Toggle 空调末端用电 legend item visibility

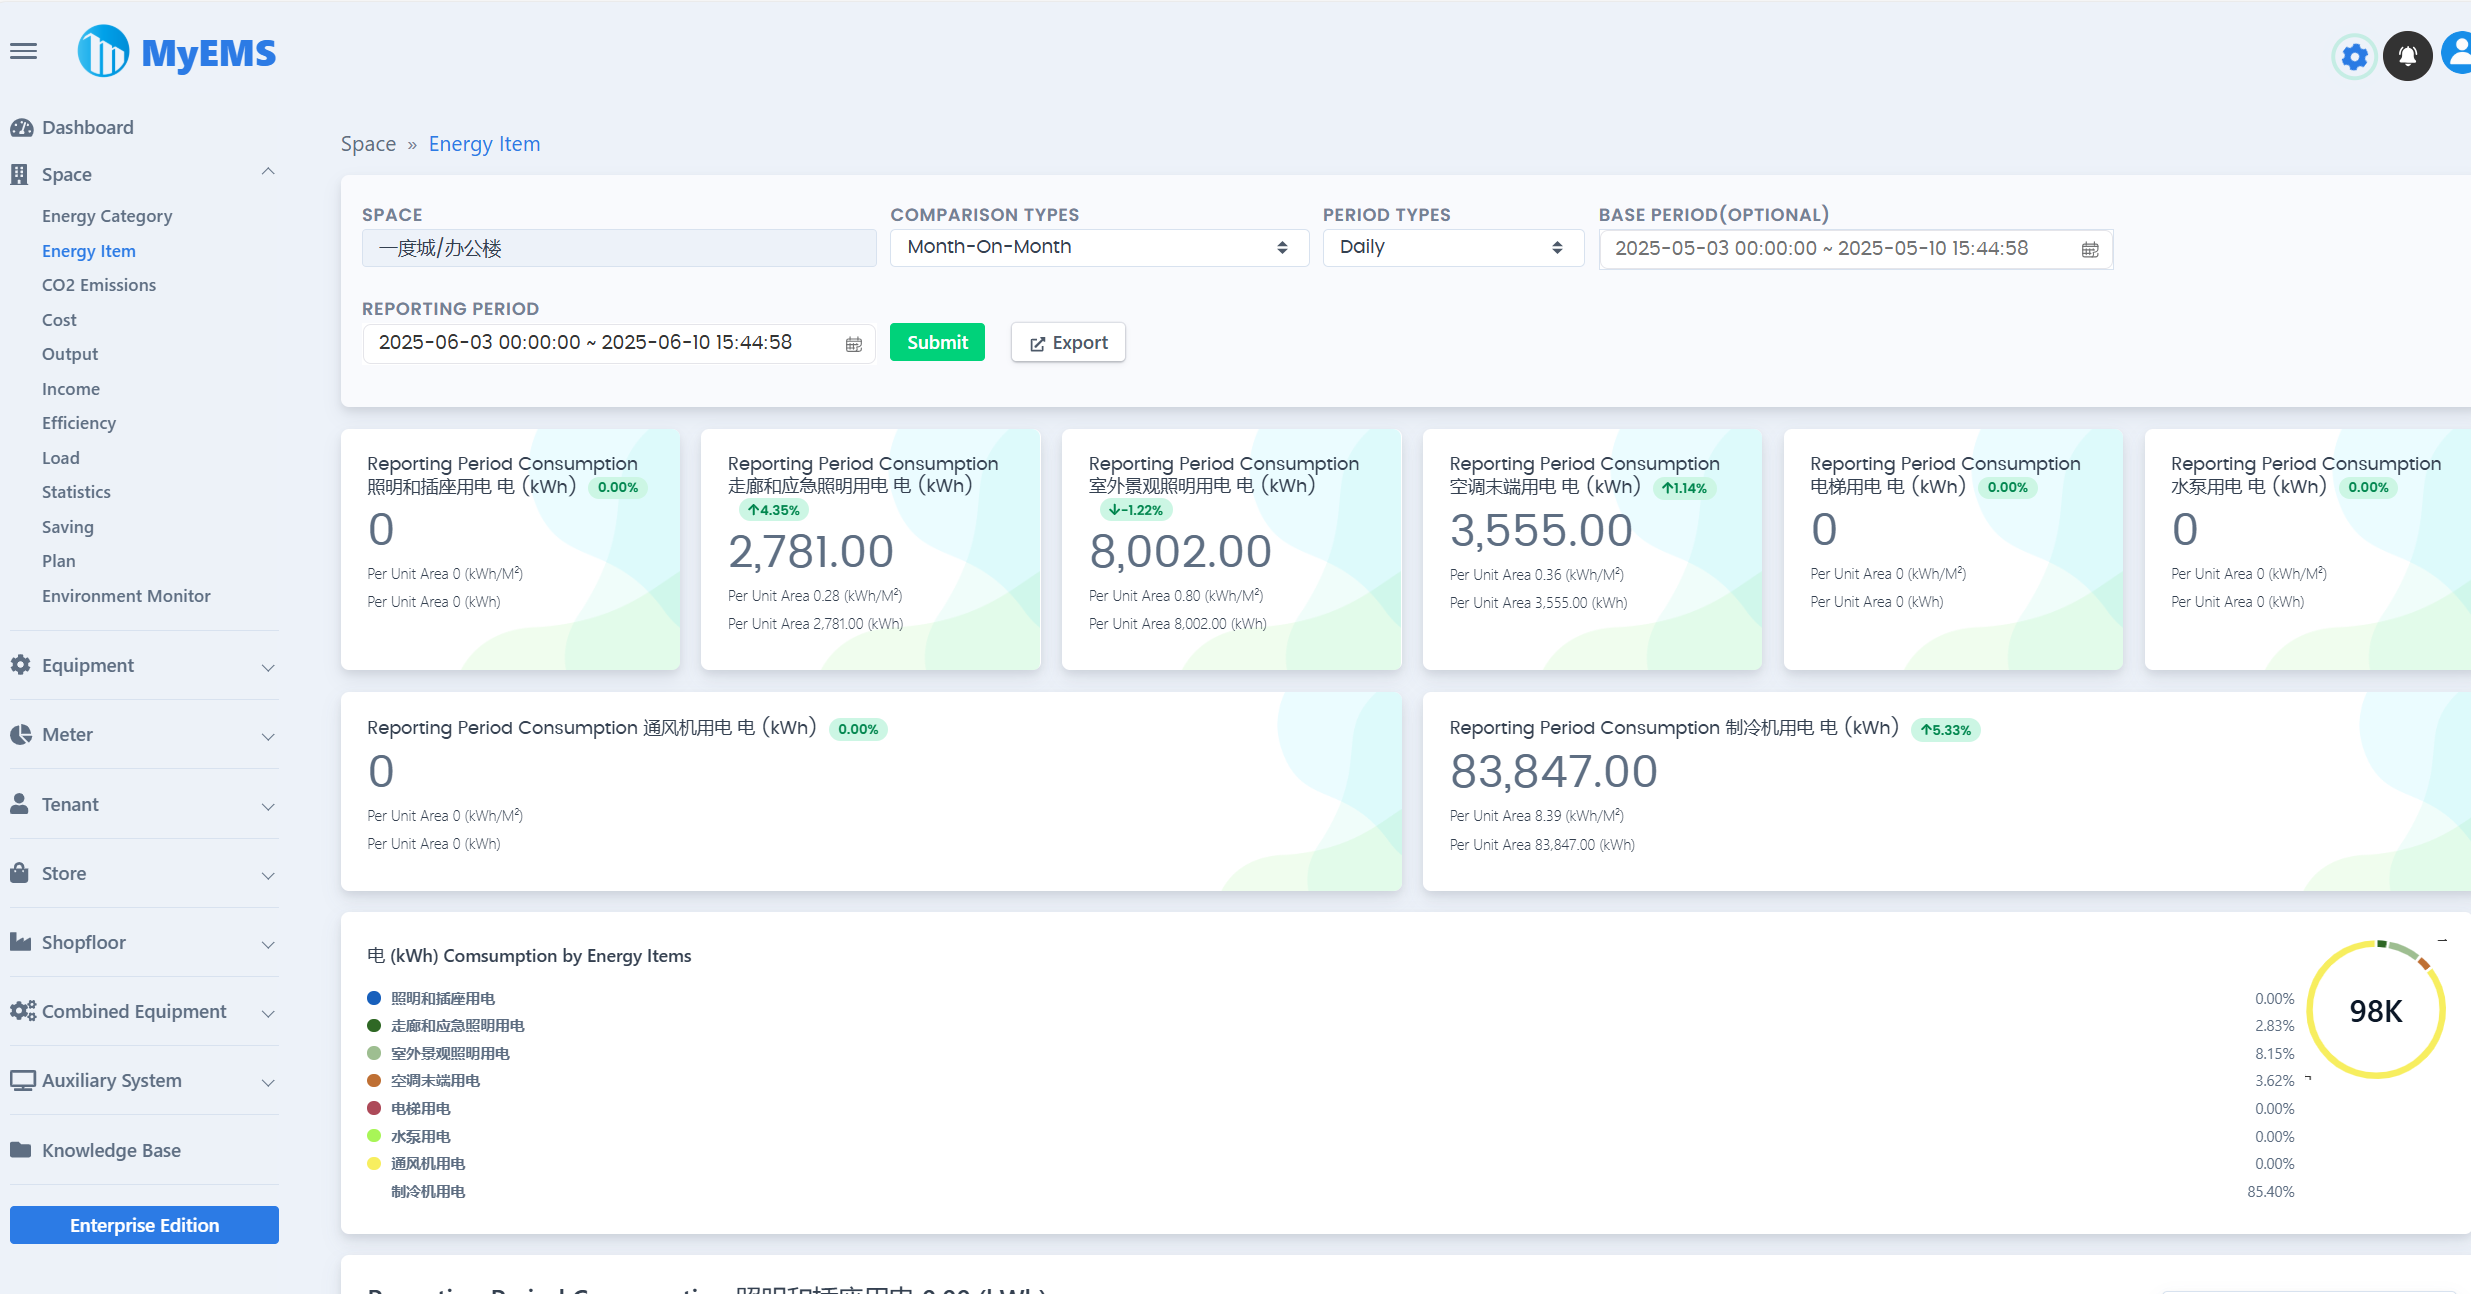(435, 1081)
